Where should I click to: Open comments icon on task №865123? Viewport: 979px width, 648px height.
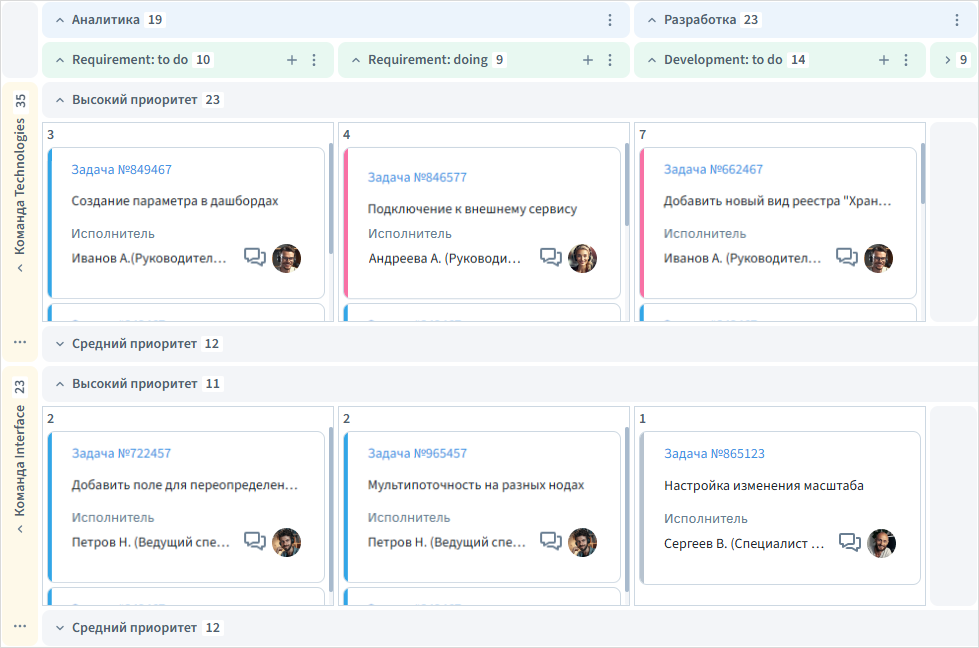click(849, 543)
